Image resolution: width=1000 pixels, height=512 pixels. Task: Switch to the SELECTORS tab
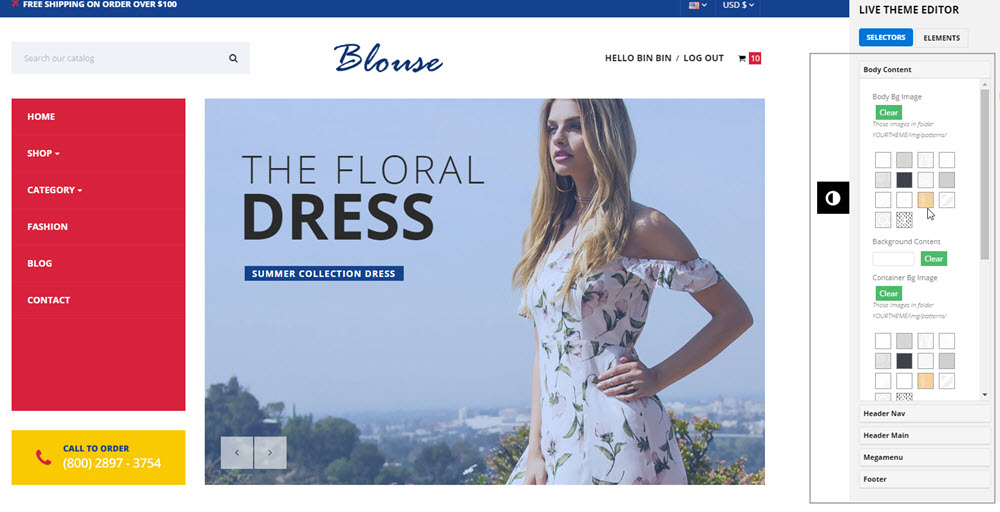click(886, 38)
